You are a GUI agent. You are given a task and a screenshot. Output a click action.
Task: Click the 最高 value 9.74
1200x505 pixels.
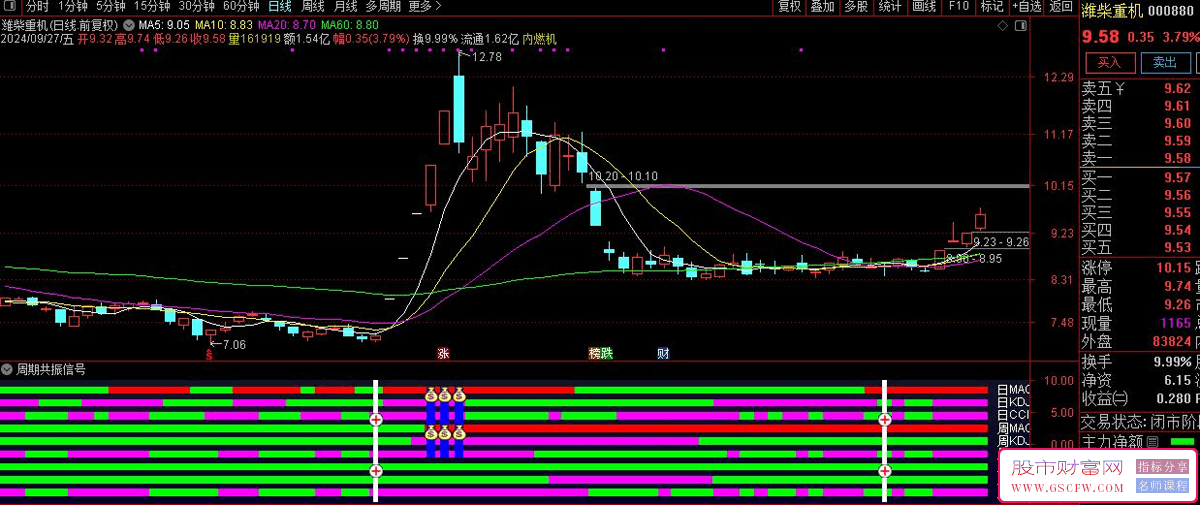(1177, 287)
